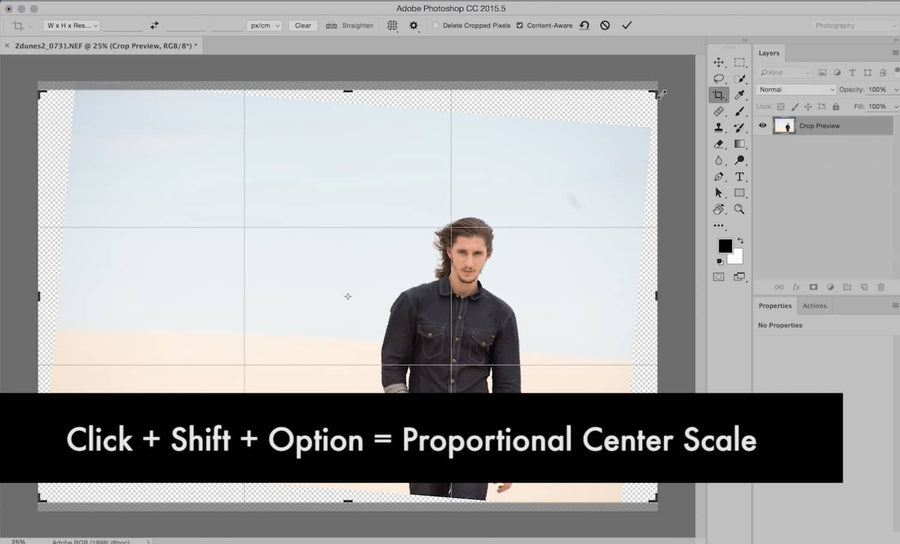Image resolution: width=900 pixels, height=544 pixels.
Task: Click the Clear button
Action: pos(303,26)
